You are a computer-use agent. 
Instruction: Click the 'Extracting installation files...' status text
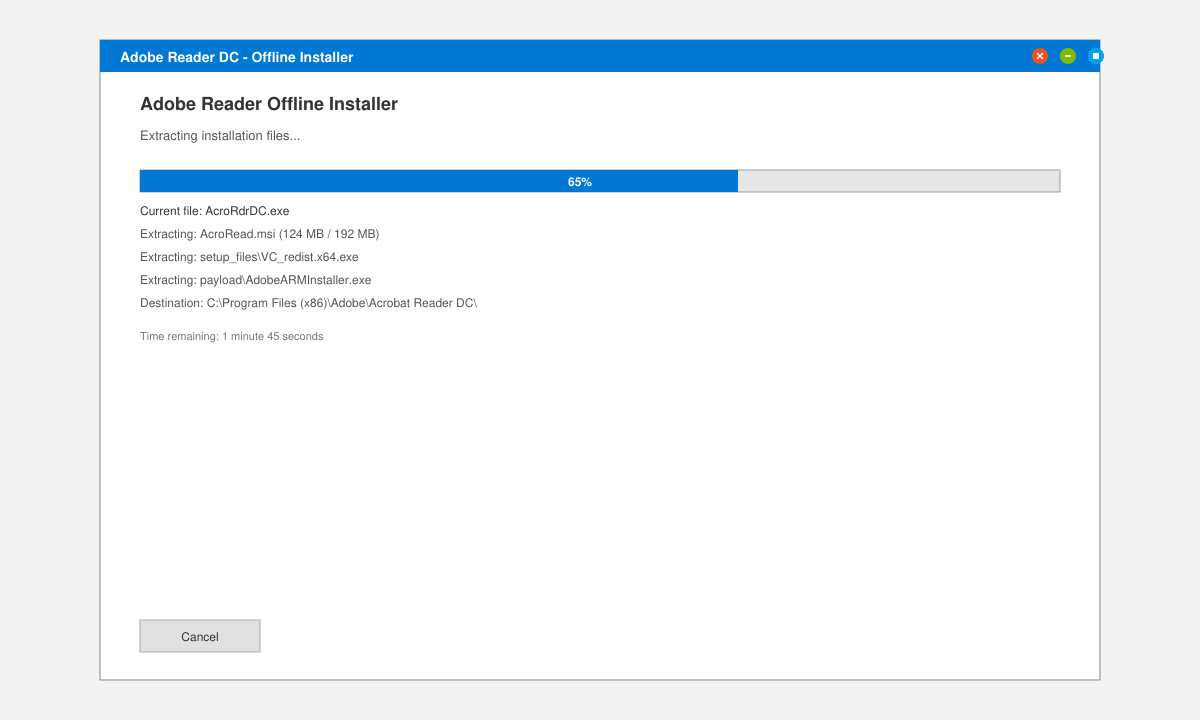(x=220, y=136)
